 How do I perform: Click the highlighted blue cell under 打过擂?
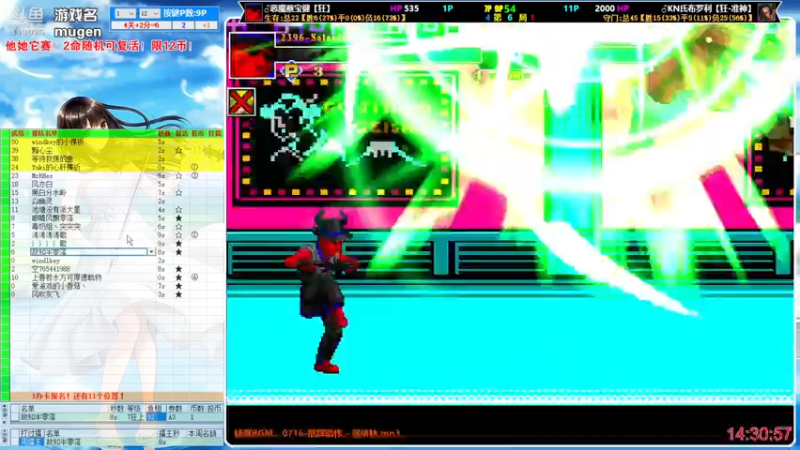pyautogui.click(x=32, y=442)
